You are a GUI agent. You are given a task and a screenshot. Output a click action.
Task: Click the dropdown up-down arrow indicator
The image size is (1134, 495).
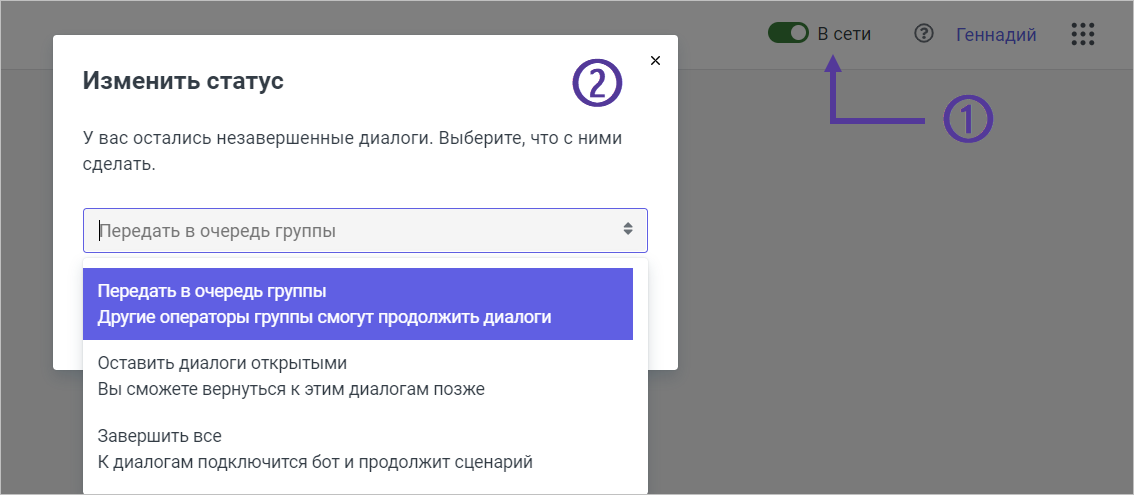tap(628, 229)
